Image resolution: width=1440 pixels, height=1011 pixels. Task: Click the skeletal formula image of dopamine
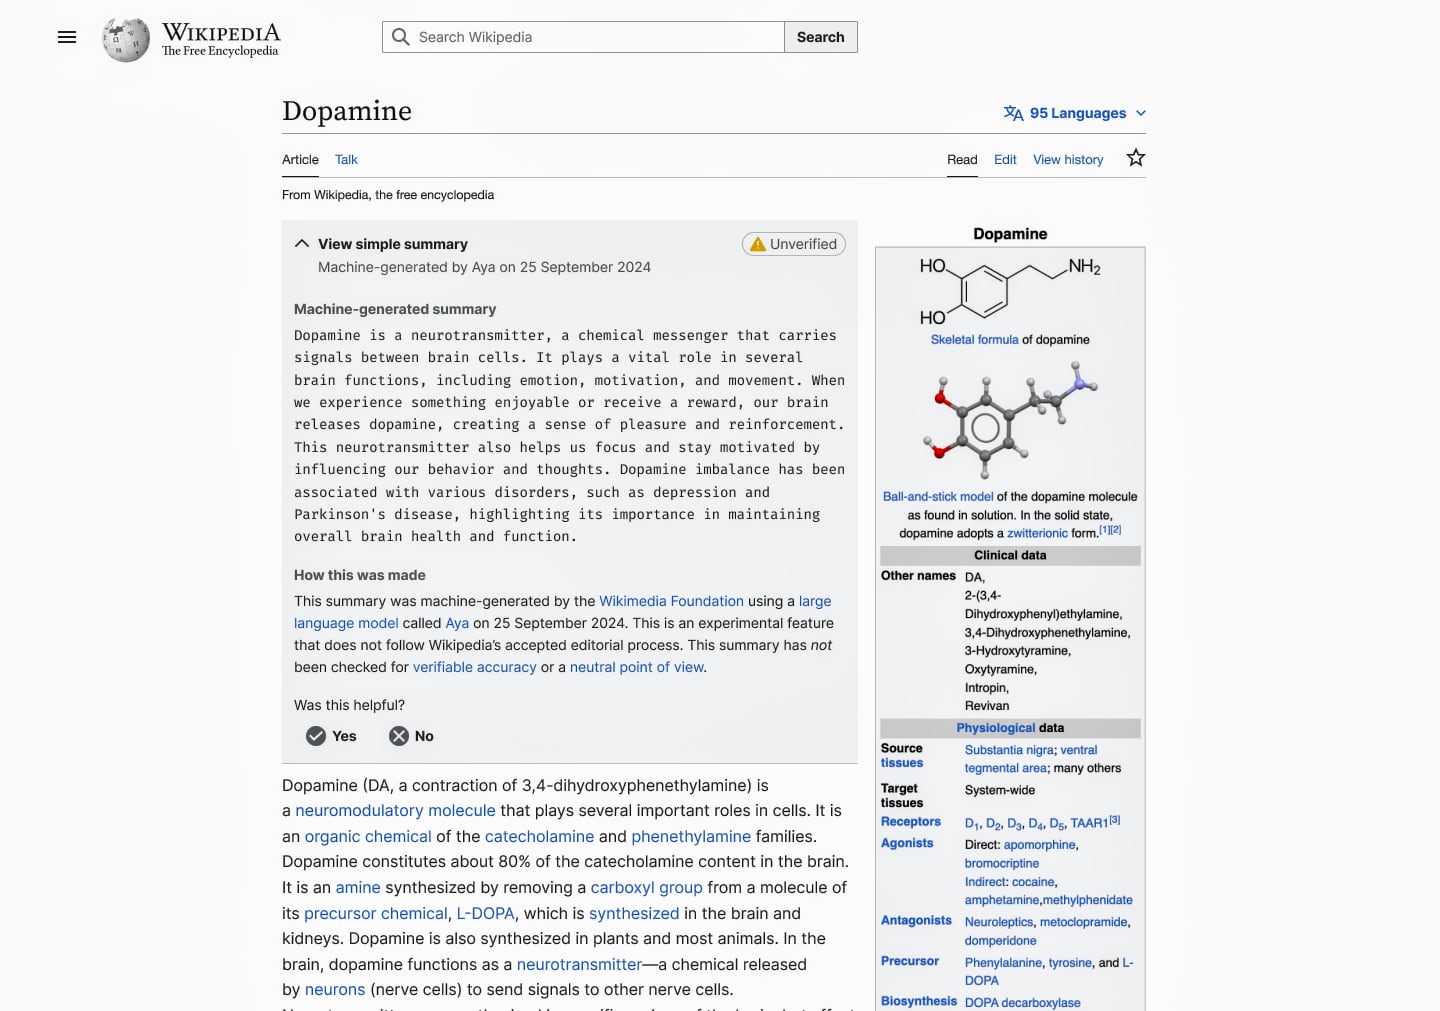(x=1010, y=291)
